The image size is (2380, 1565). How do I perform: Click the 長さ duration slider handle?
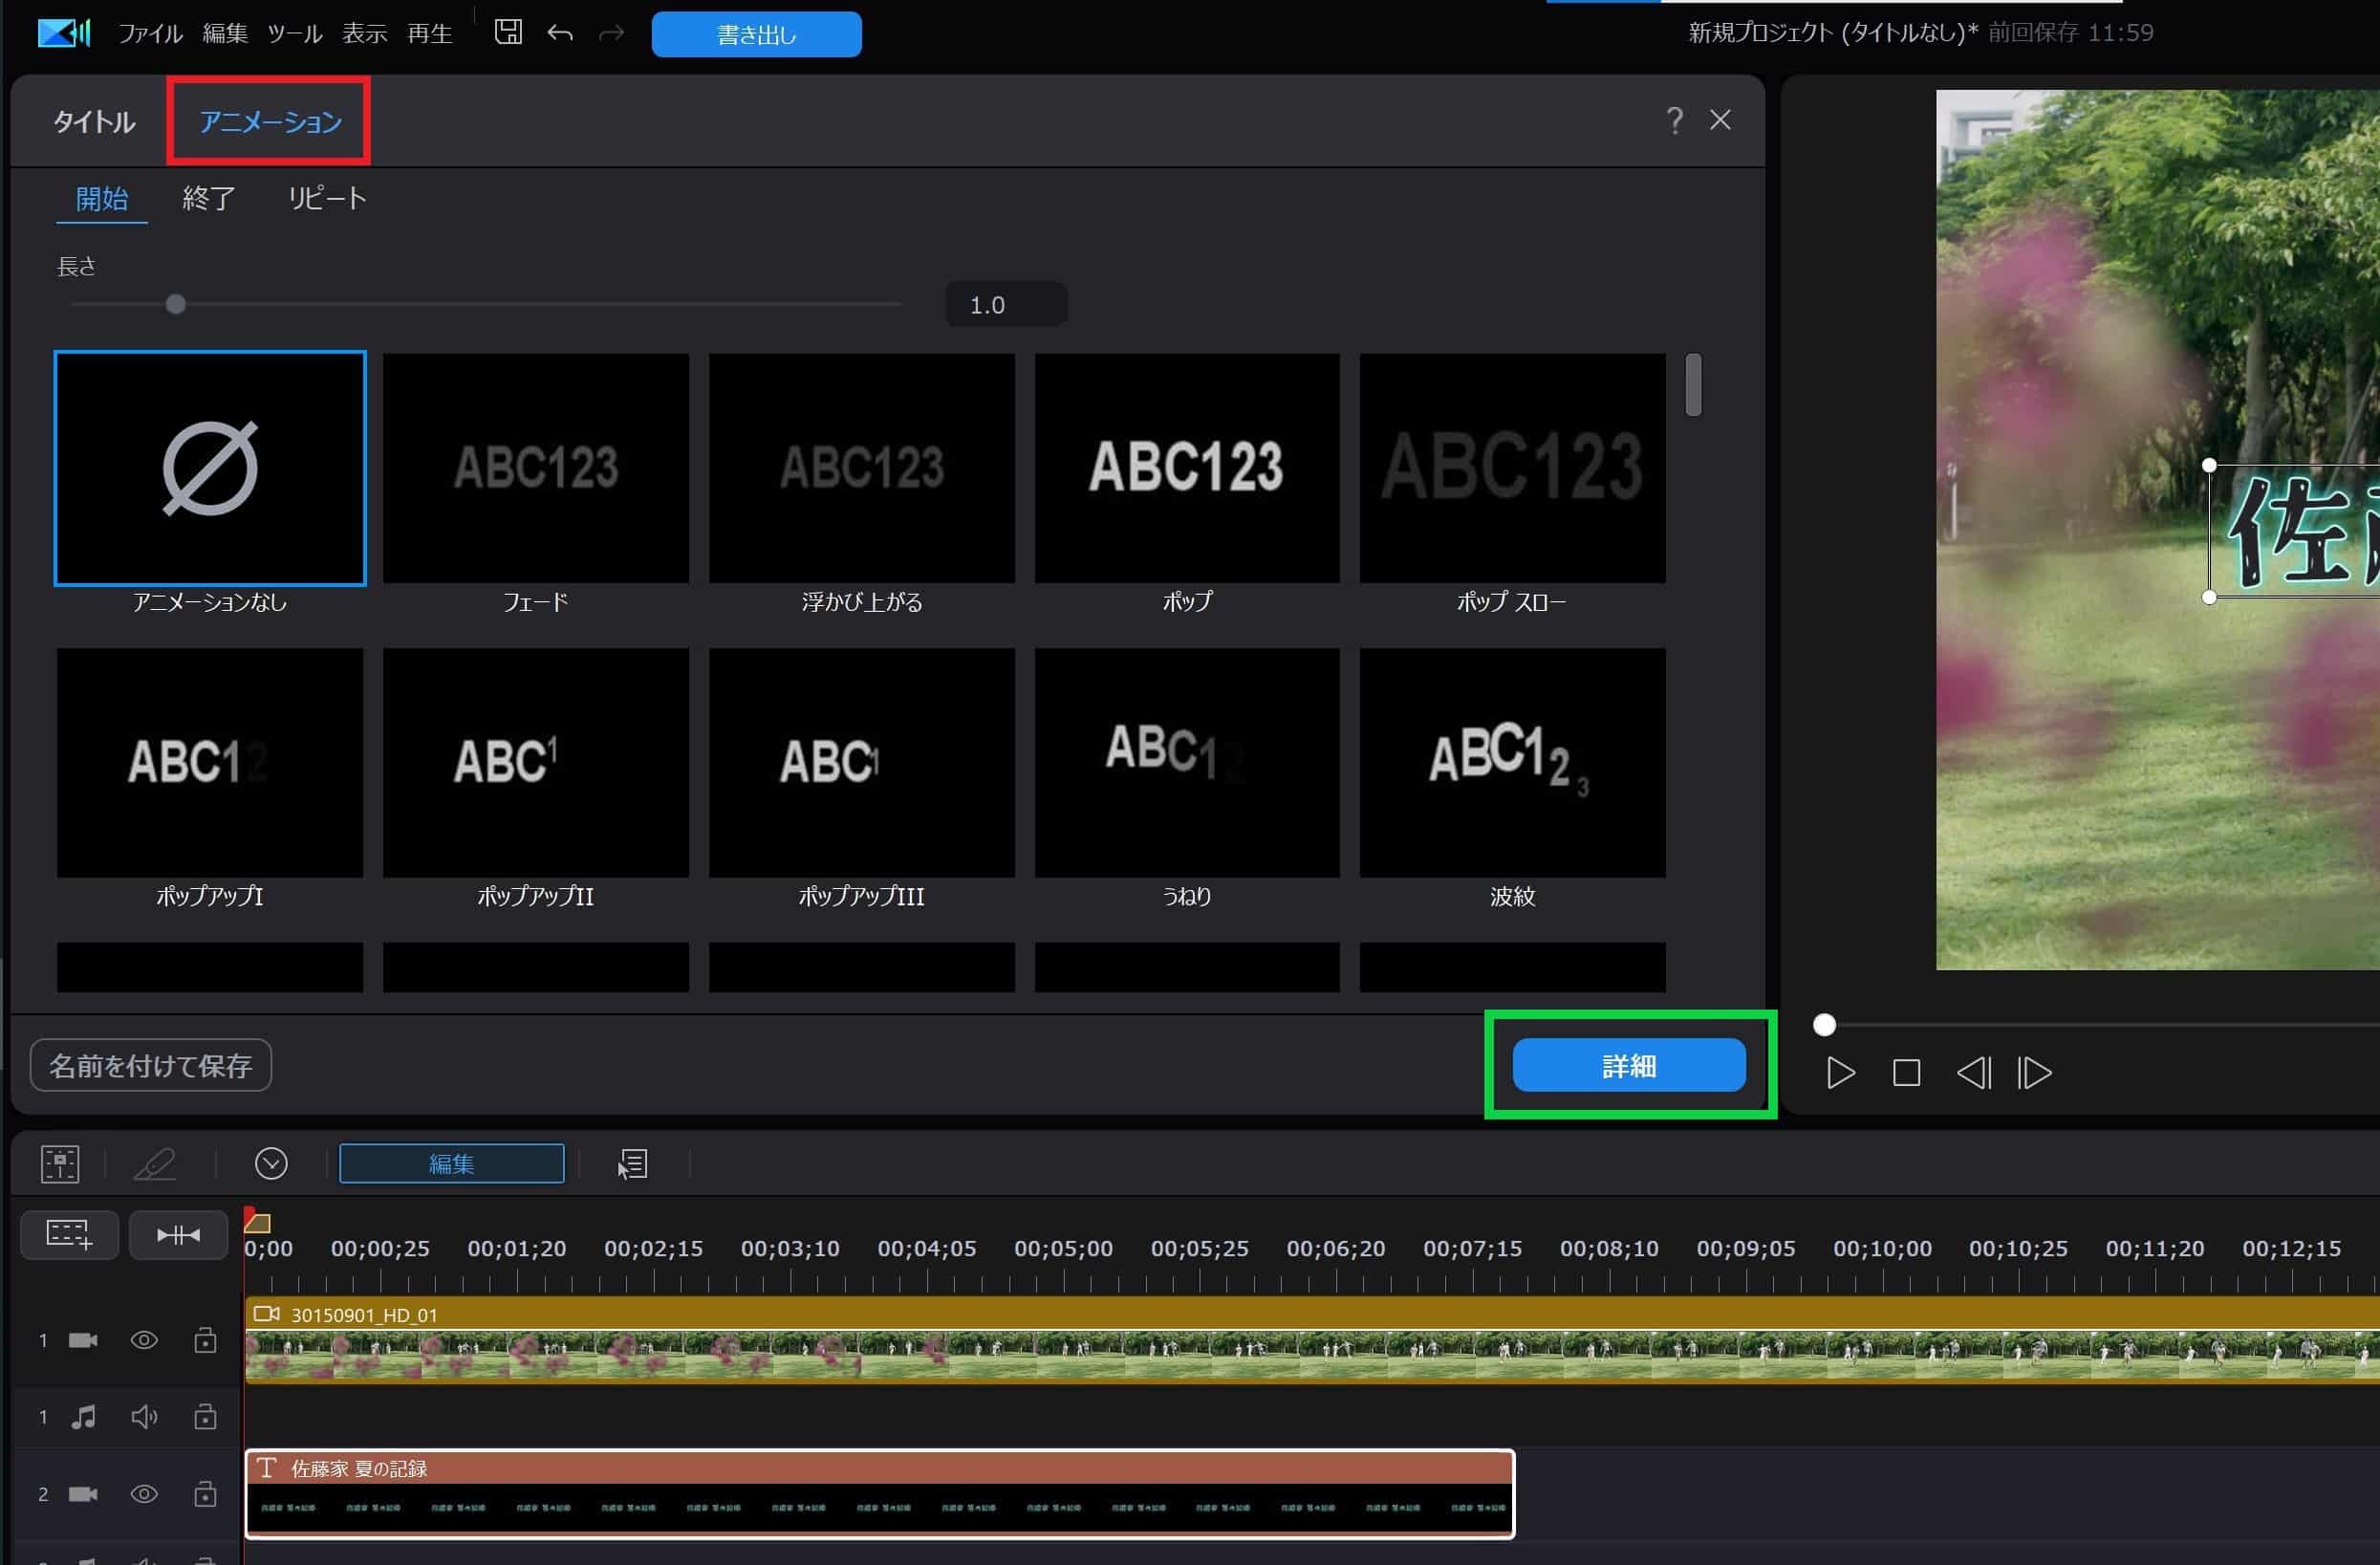tap(176, 304)
